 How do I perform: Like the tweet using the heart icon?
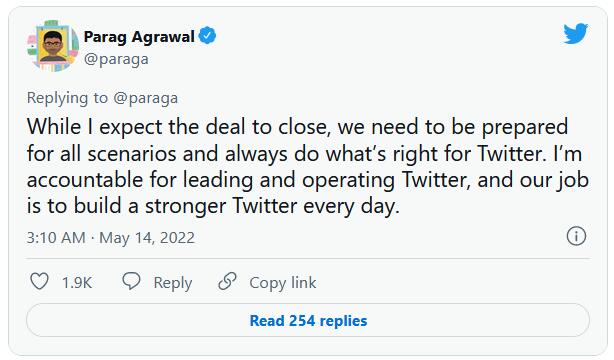click(x=40, y=282)
